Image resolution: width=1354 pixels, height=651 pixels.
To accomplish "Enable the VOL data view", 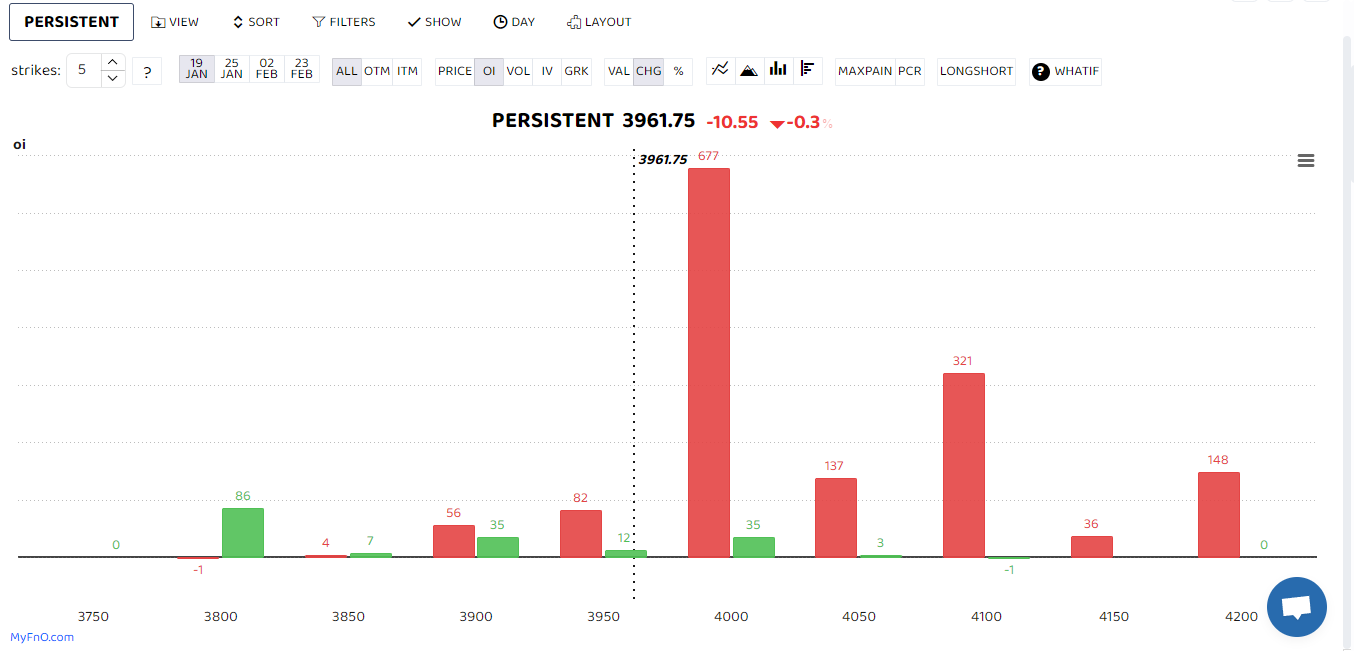I will [x=518, y=71].
